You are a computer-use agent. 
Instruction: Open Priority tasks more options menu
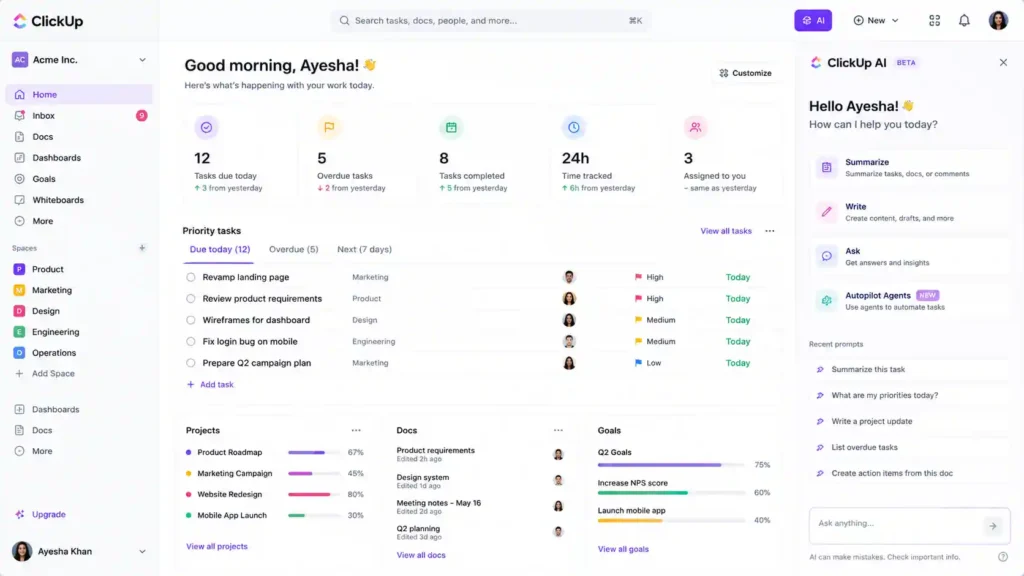click(769, 231)
